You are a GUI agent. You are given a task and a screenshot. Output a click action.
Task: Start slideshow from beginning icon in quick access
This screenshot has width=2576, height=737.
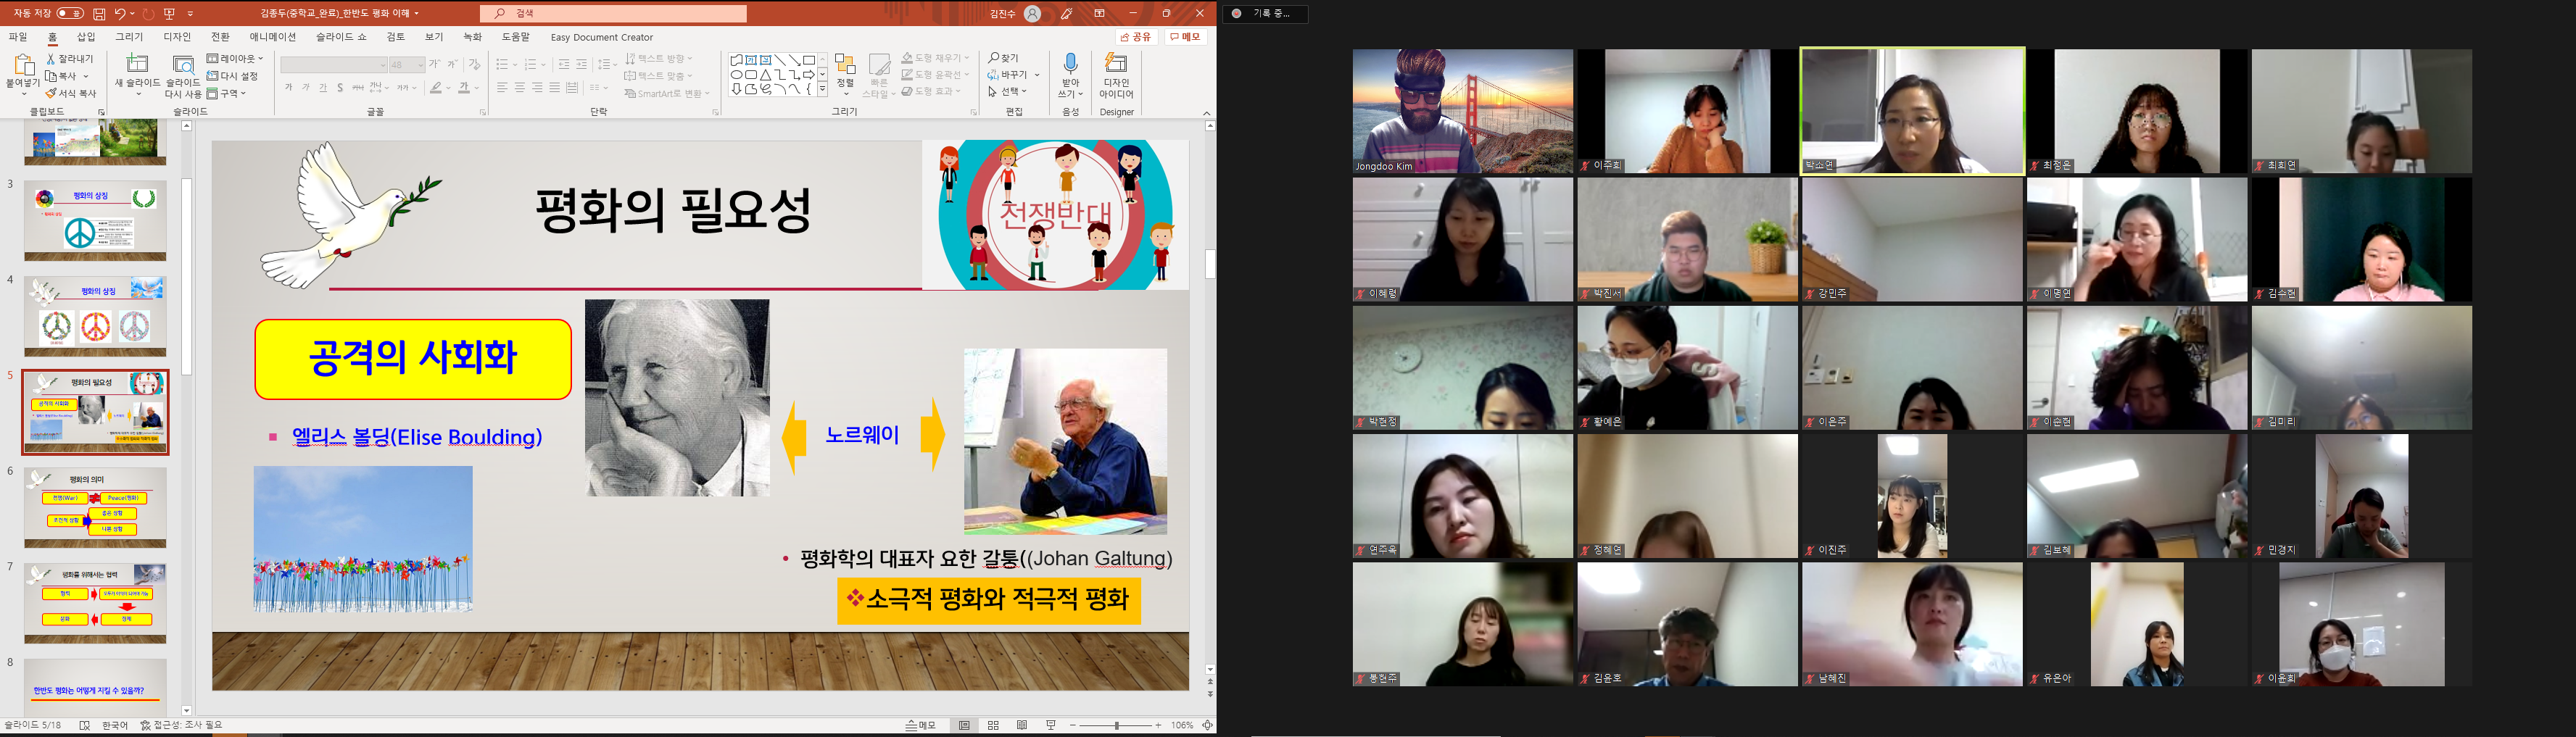click(169, 13)
